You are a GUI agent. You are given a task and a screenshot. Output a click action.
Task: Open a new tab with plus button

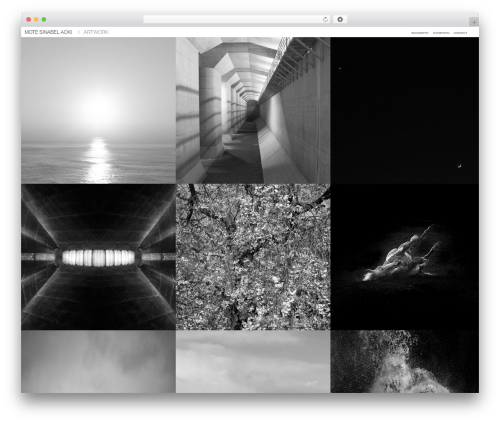tap(474, 22)
